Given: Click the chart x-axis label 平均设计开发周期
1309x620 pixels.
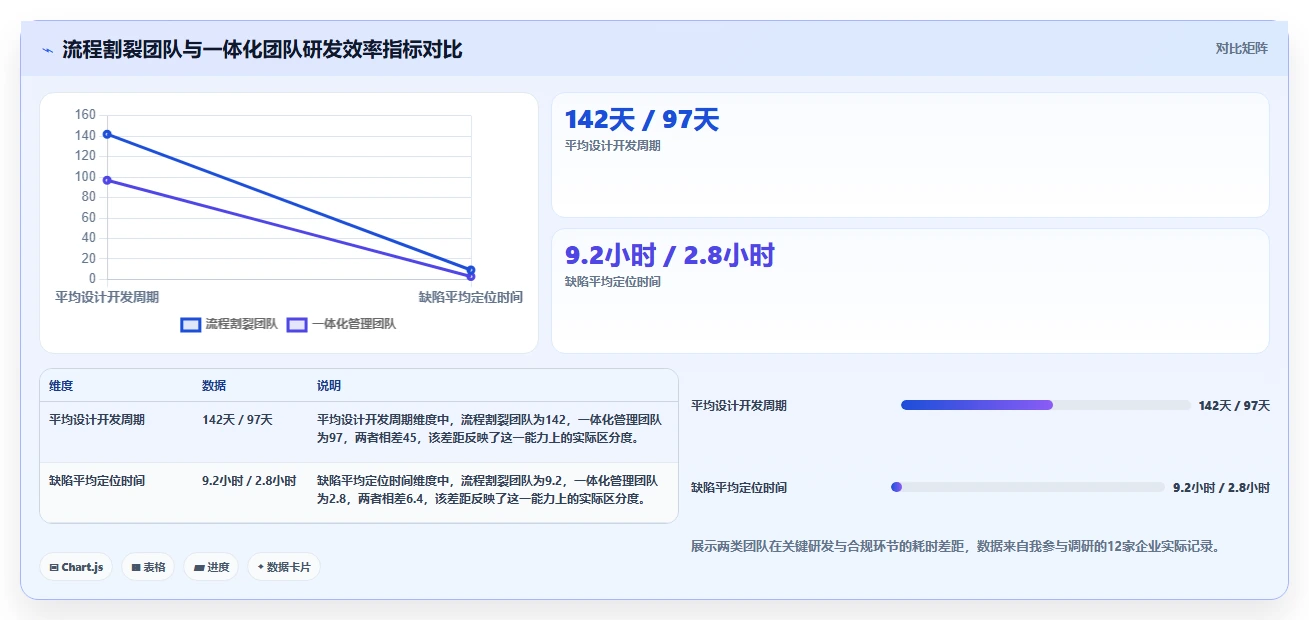Looking at the screenshot, I should click(107, 297).
